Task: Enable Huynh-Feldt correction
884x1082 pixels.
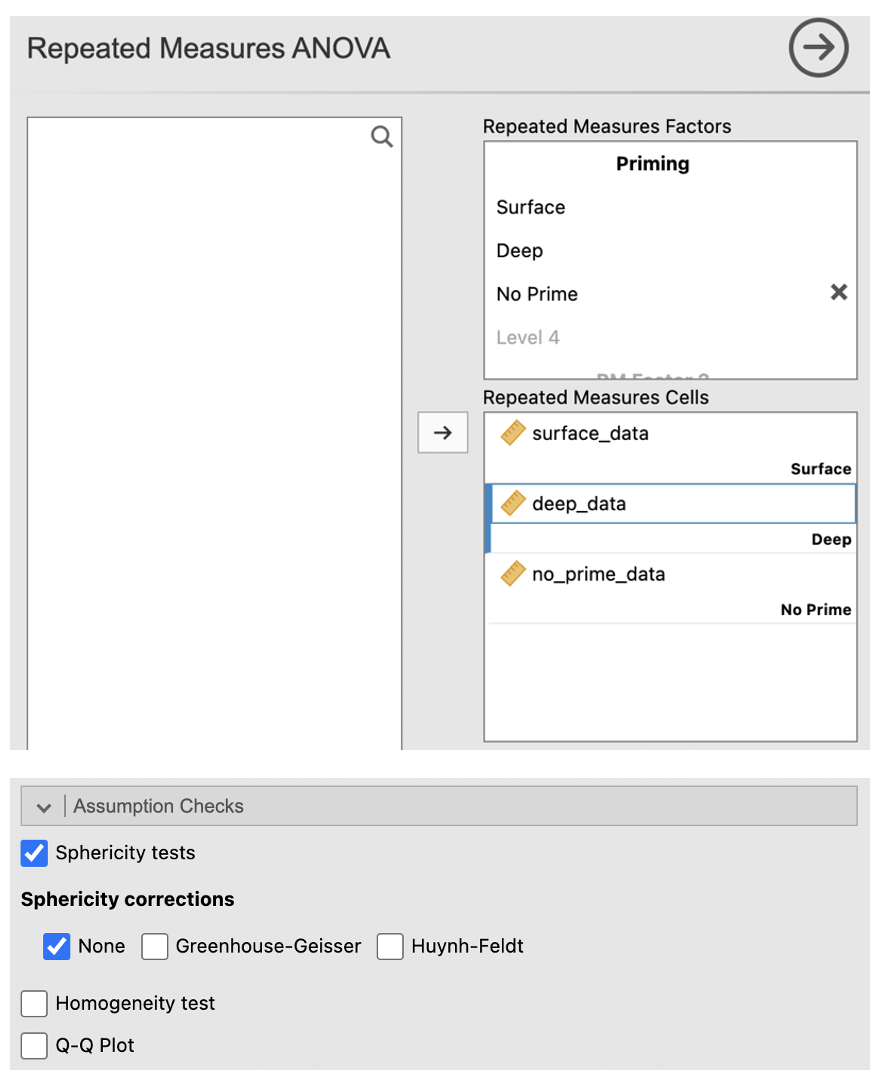Action: tap(390, 946)
